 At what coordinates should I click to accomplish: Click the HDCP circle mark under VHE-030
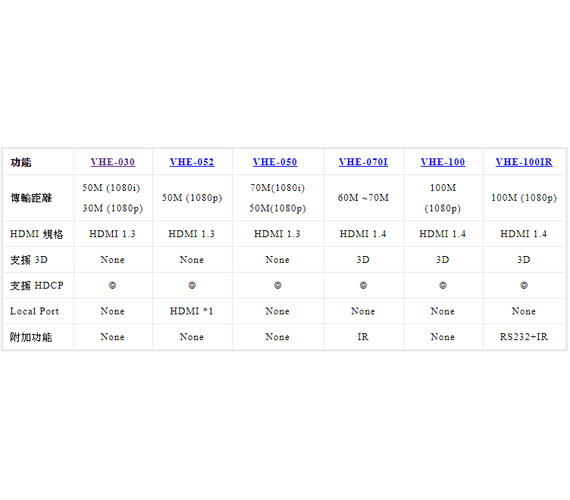point(112,285)
